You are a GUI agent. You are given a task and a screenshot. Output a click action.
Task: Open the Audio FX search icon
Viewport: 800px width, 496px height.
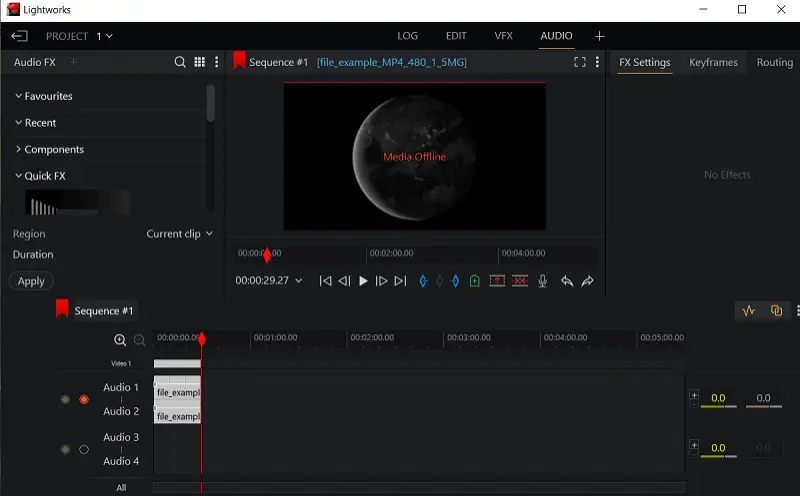tap(180, 62)
